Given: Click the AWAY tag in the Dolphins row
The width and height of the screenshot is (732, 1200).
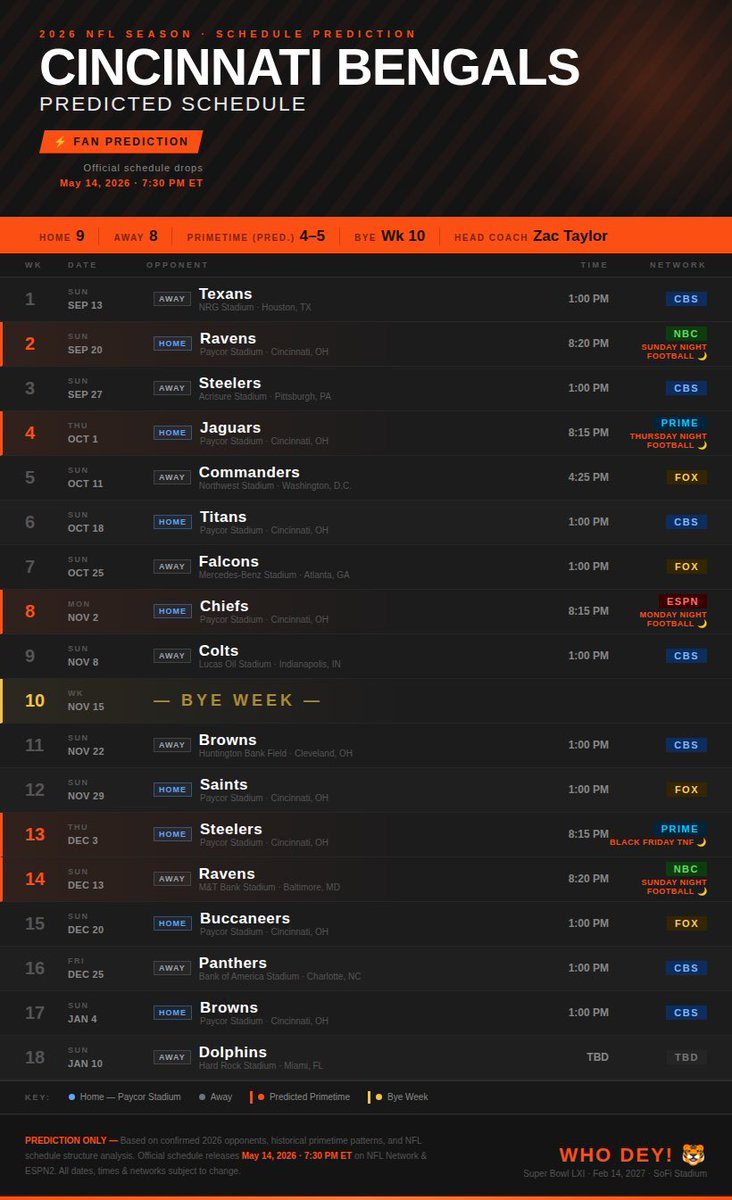Looking at the screenshot, I should click(172, 1057).
